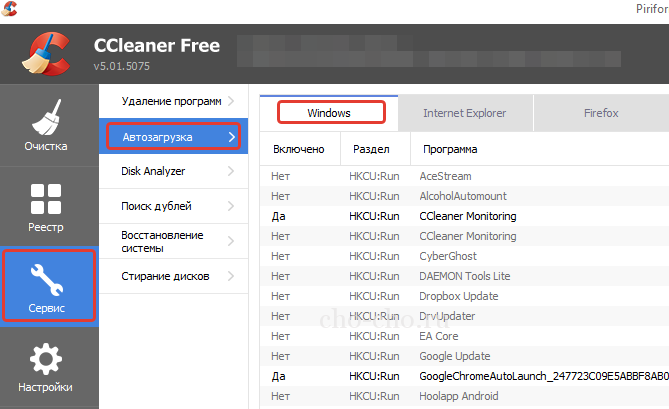The width and height of the screenshot is (669, 409).
Task: Switch to the Internet Explorer tab
Action: click(x=464, y=113)
